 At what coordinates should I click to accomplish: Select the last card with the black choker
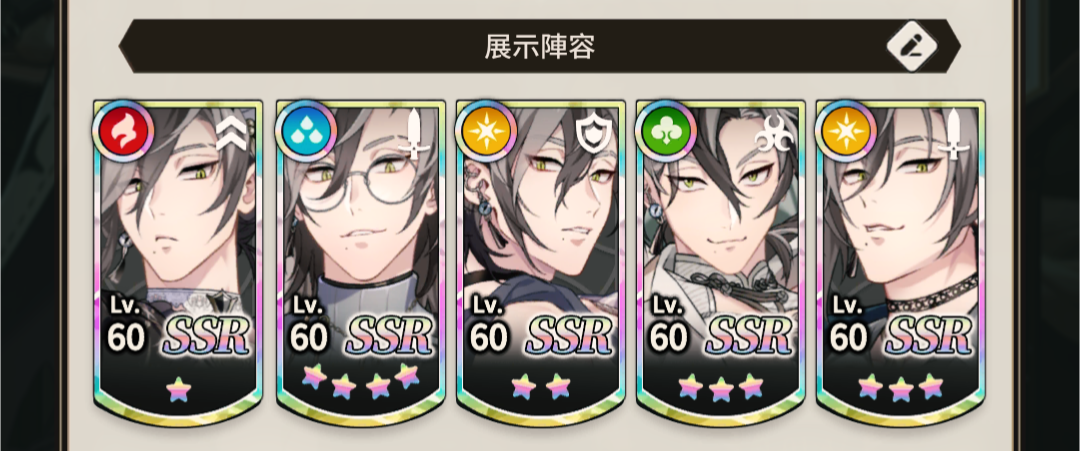[901, 263]
